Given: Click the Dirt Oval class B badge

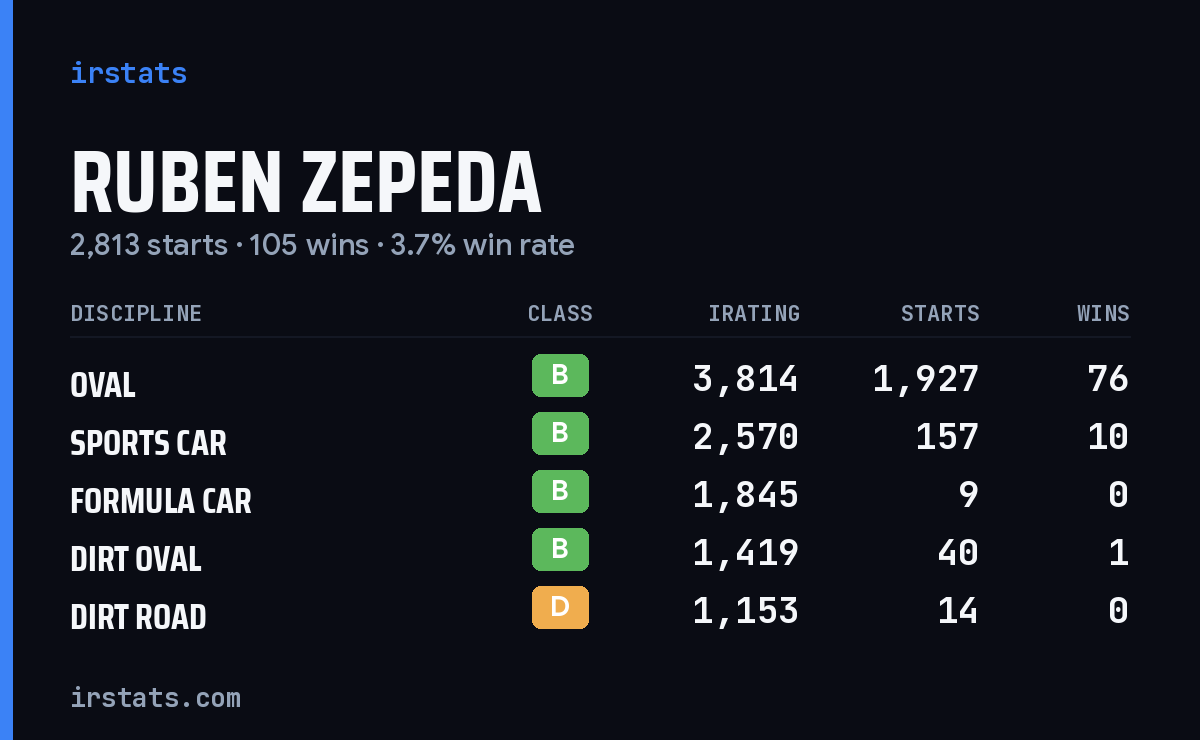Looking at the screenshot, I should point(560,550).
